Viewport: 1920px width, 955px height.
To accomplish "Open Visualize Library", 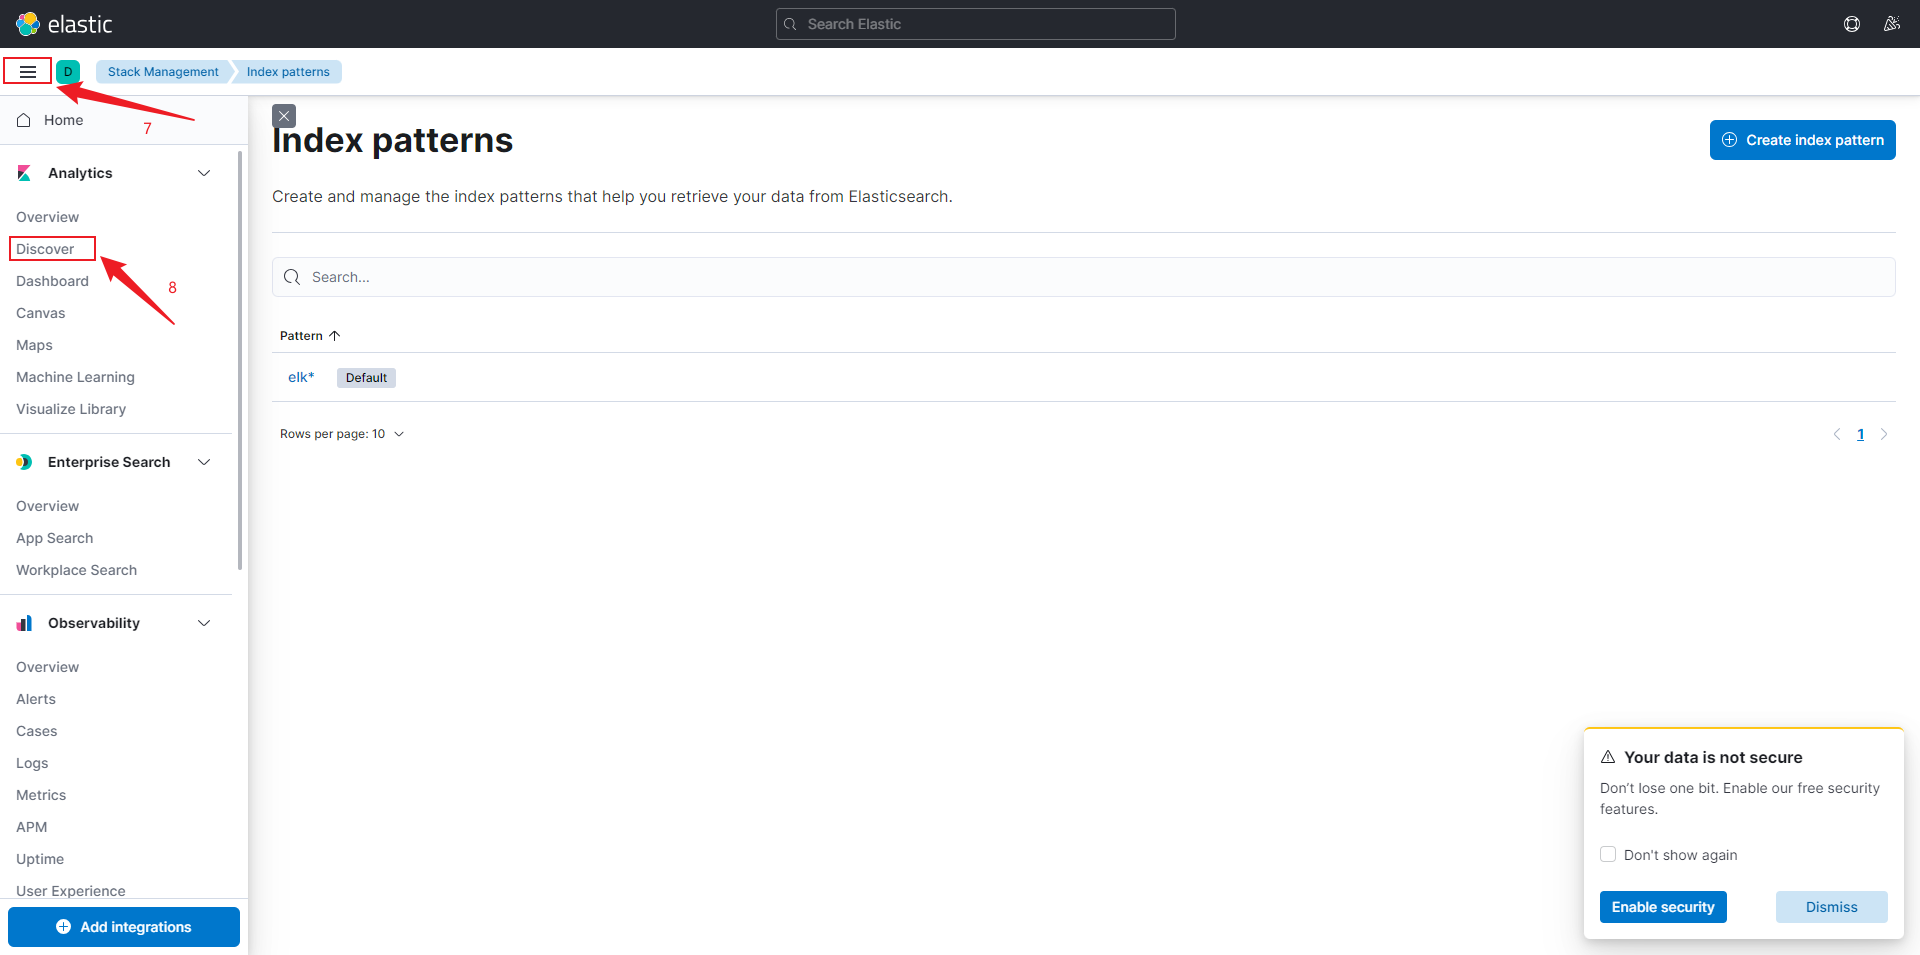I will (x=71, y=409).
